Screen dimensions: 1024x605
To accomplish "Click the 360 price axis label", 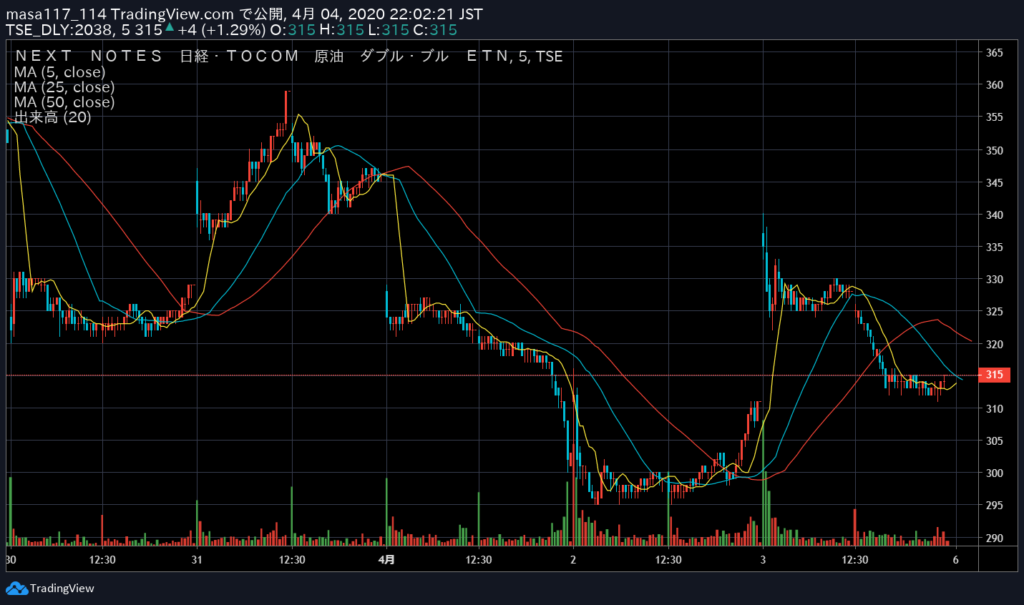I will [x=994, y=85].
